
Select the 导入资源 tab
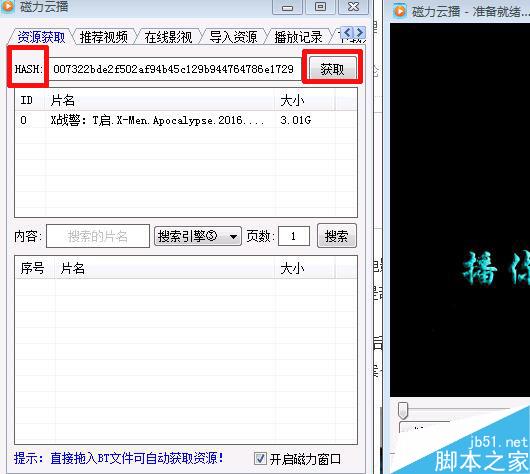point(233,37)
